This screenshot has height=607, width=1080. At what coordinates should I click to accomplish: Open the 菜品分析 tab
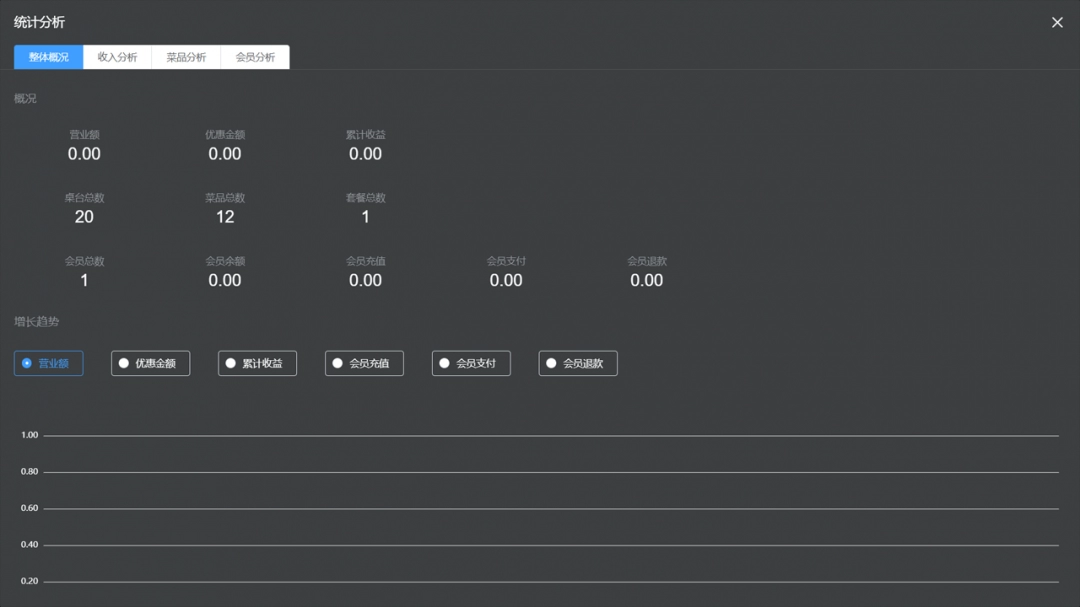click(x=186, y=57)
